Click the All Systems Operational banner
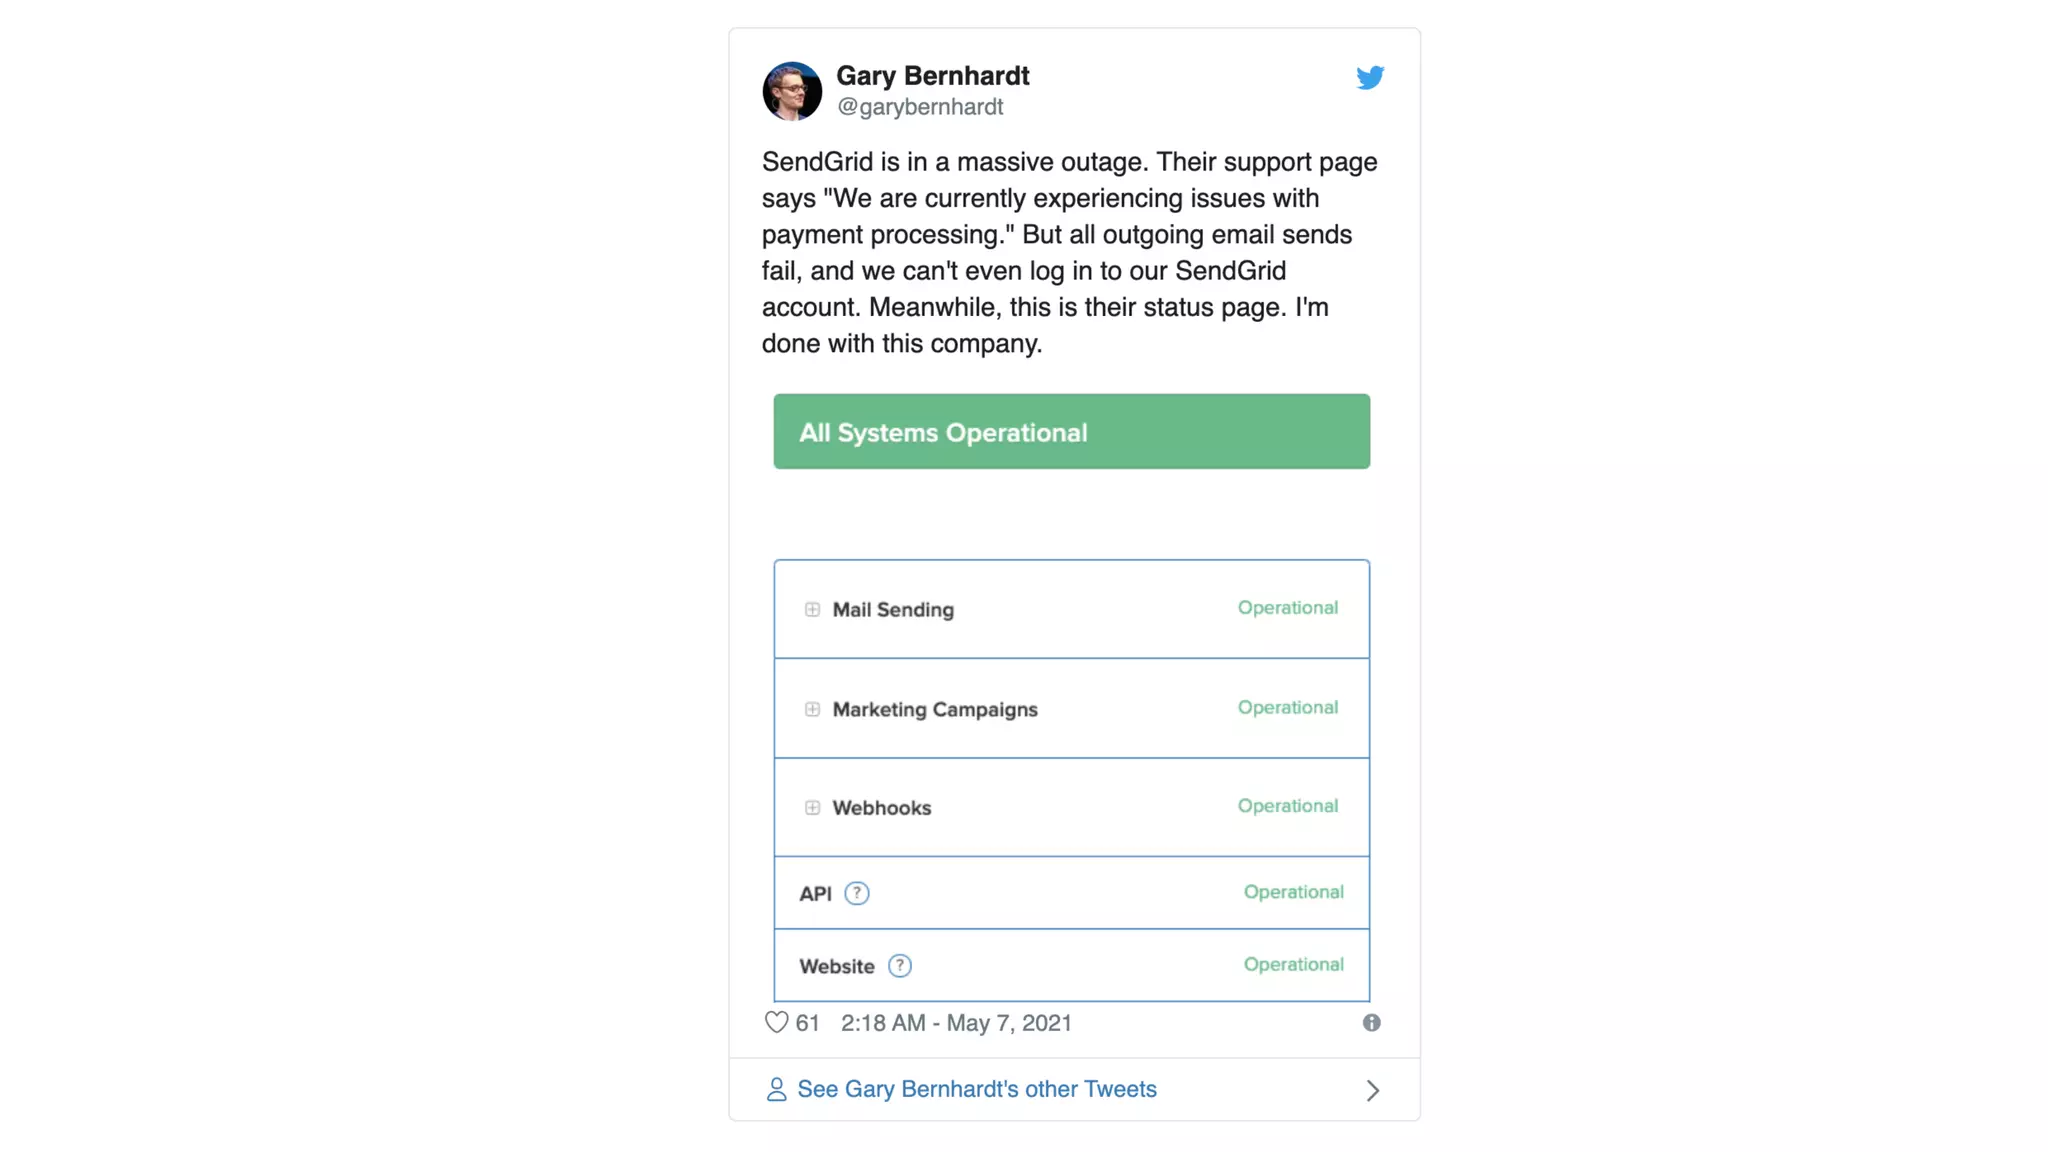The image size is (2048, 1152). (x=1071, y=432)
